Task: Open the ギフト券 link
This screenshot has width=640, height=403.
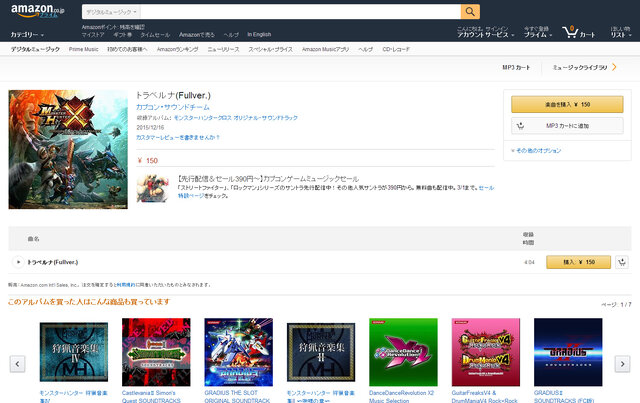Action: 122,35
